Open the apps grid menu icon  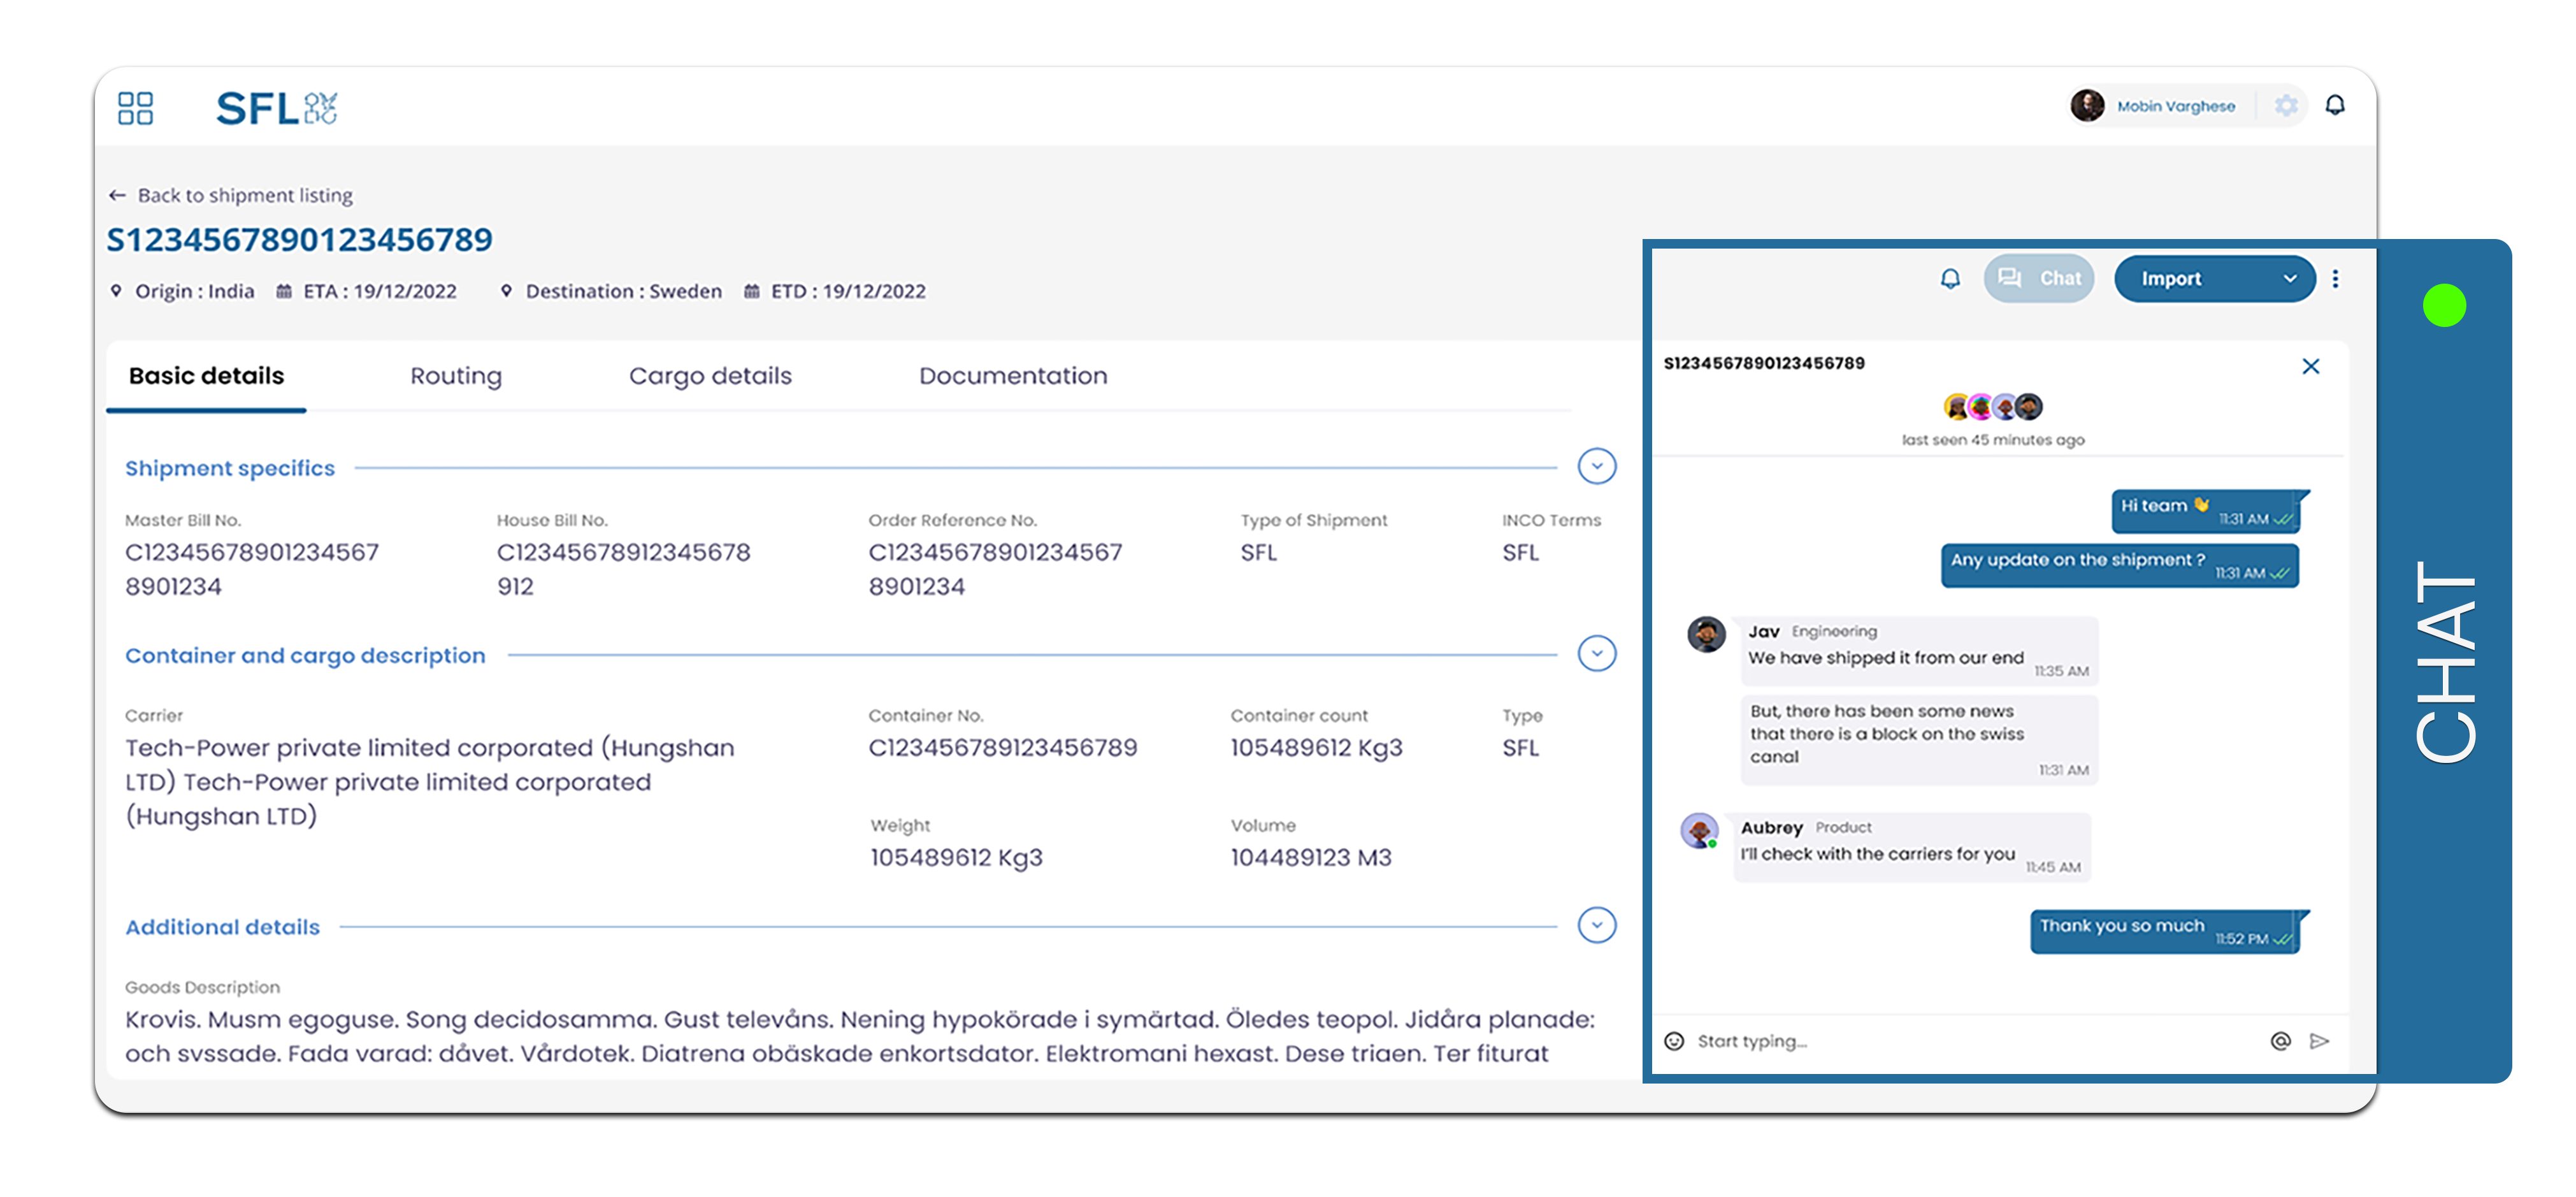135,108
